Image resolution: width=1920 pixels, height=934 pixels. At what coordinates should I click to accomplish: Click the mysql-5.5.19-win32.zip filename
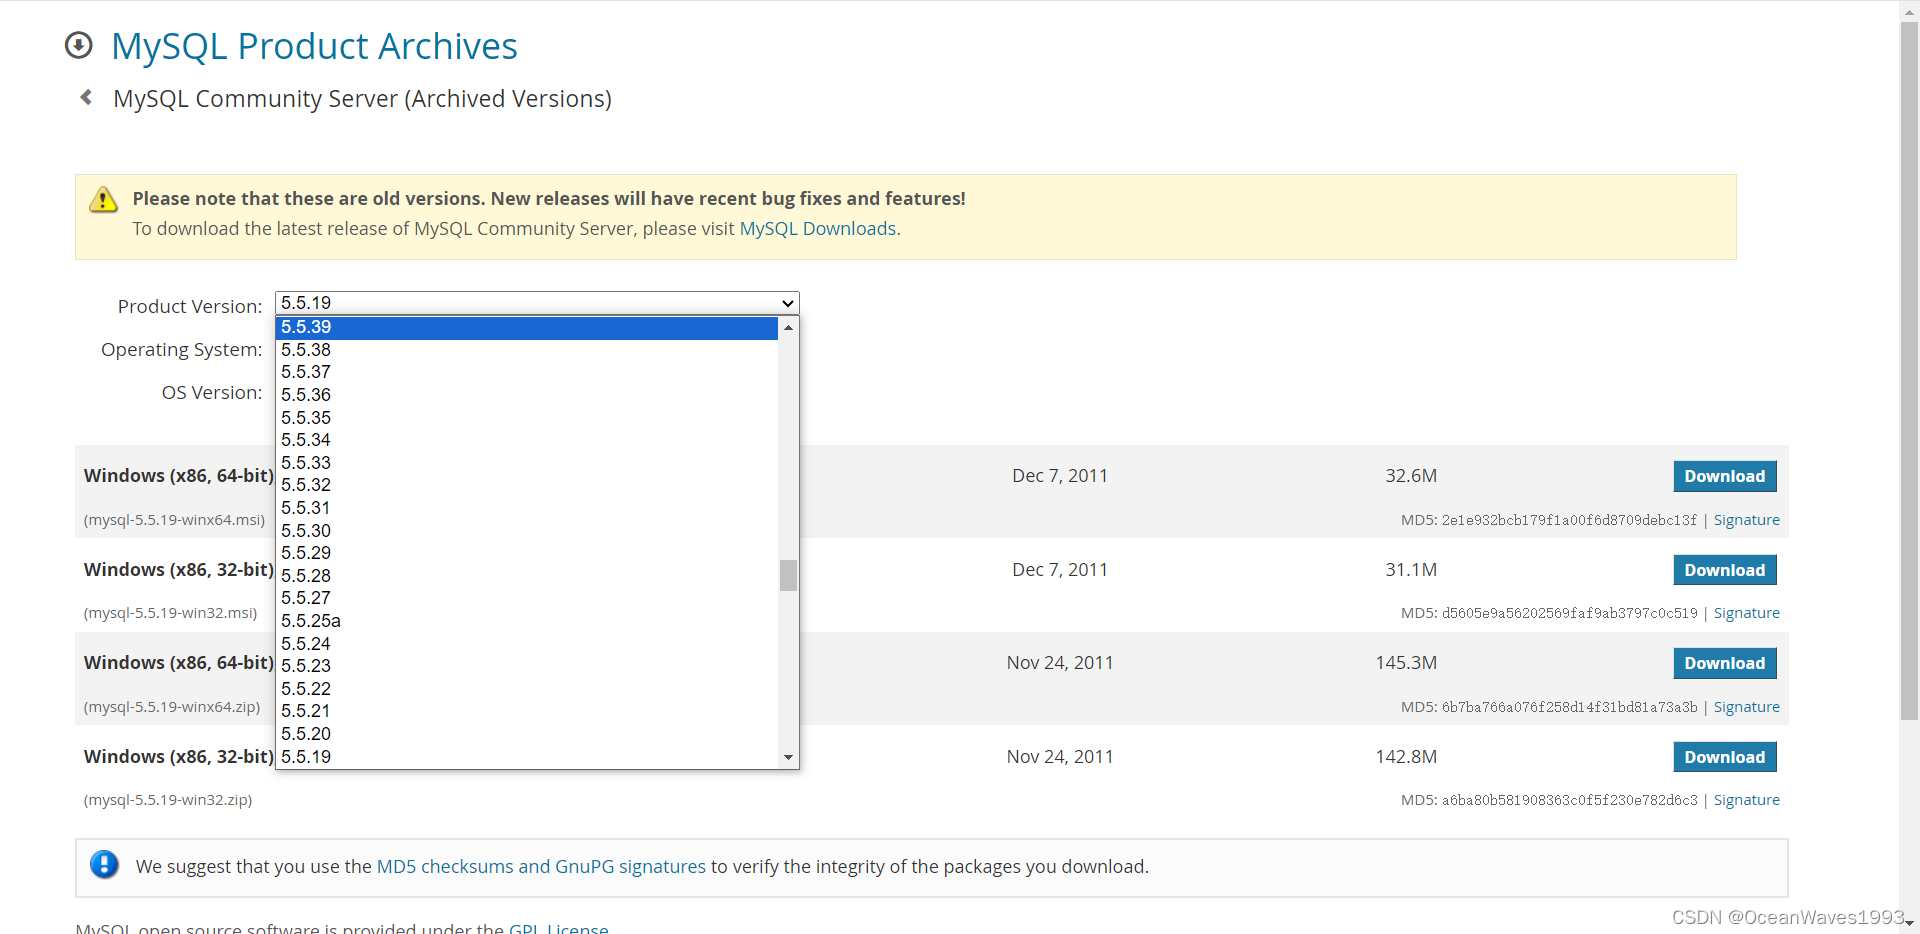(x=168, y=800)
